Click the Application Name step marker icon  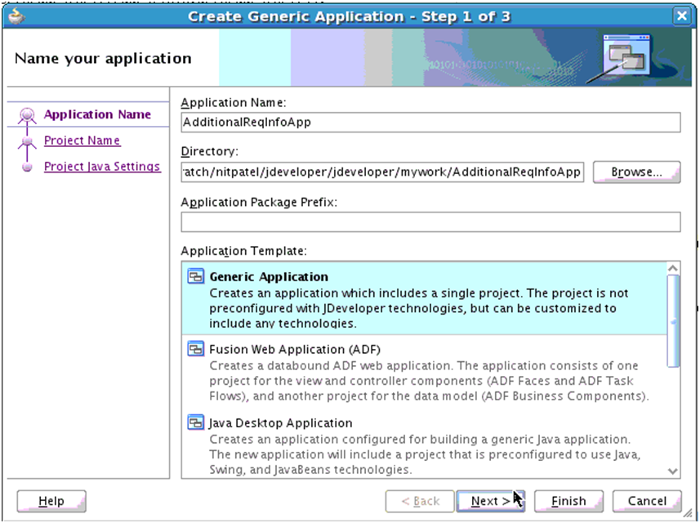pyautogui.click(x=27, y=115)
